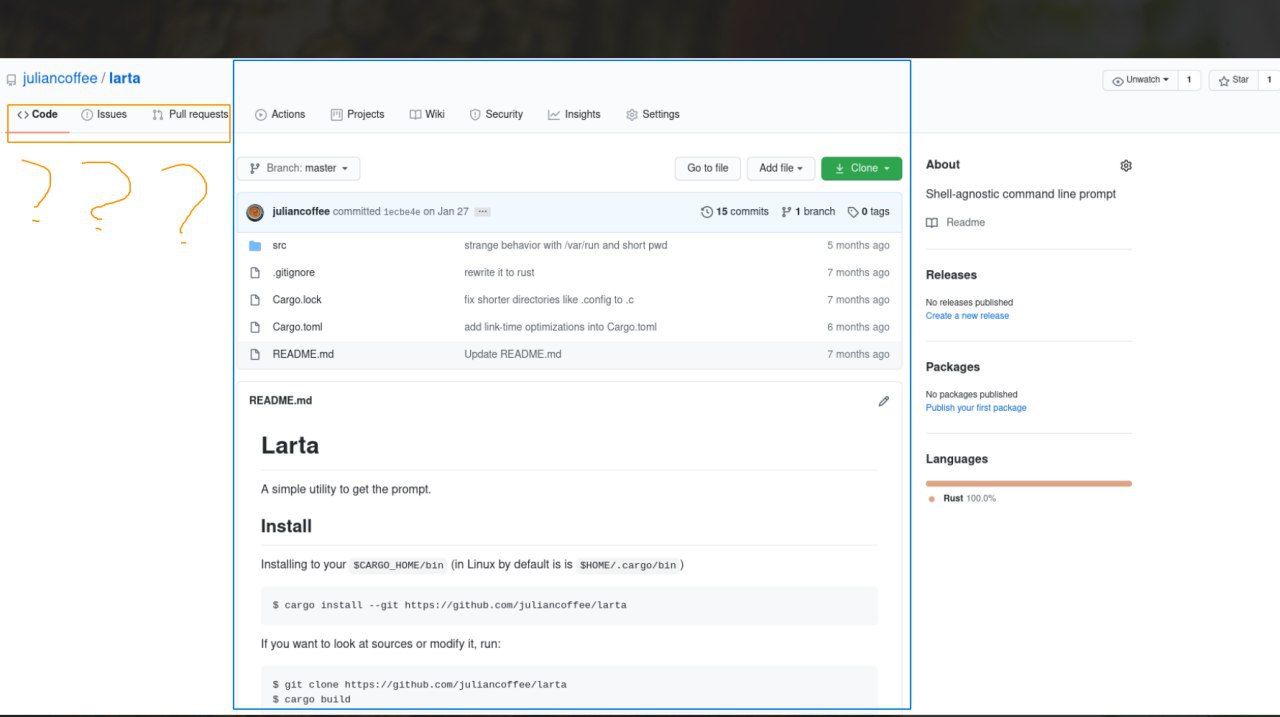
Task: Click Create a new release
Action: coord(967,316)
